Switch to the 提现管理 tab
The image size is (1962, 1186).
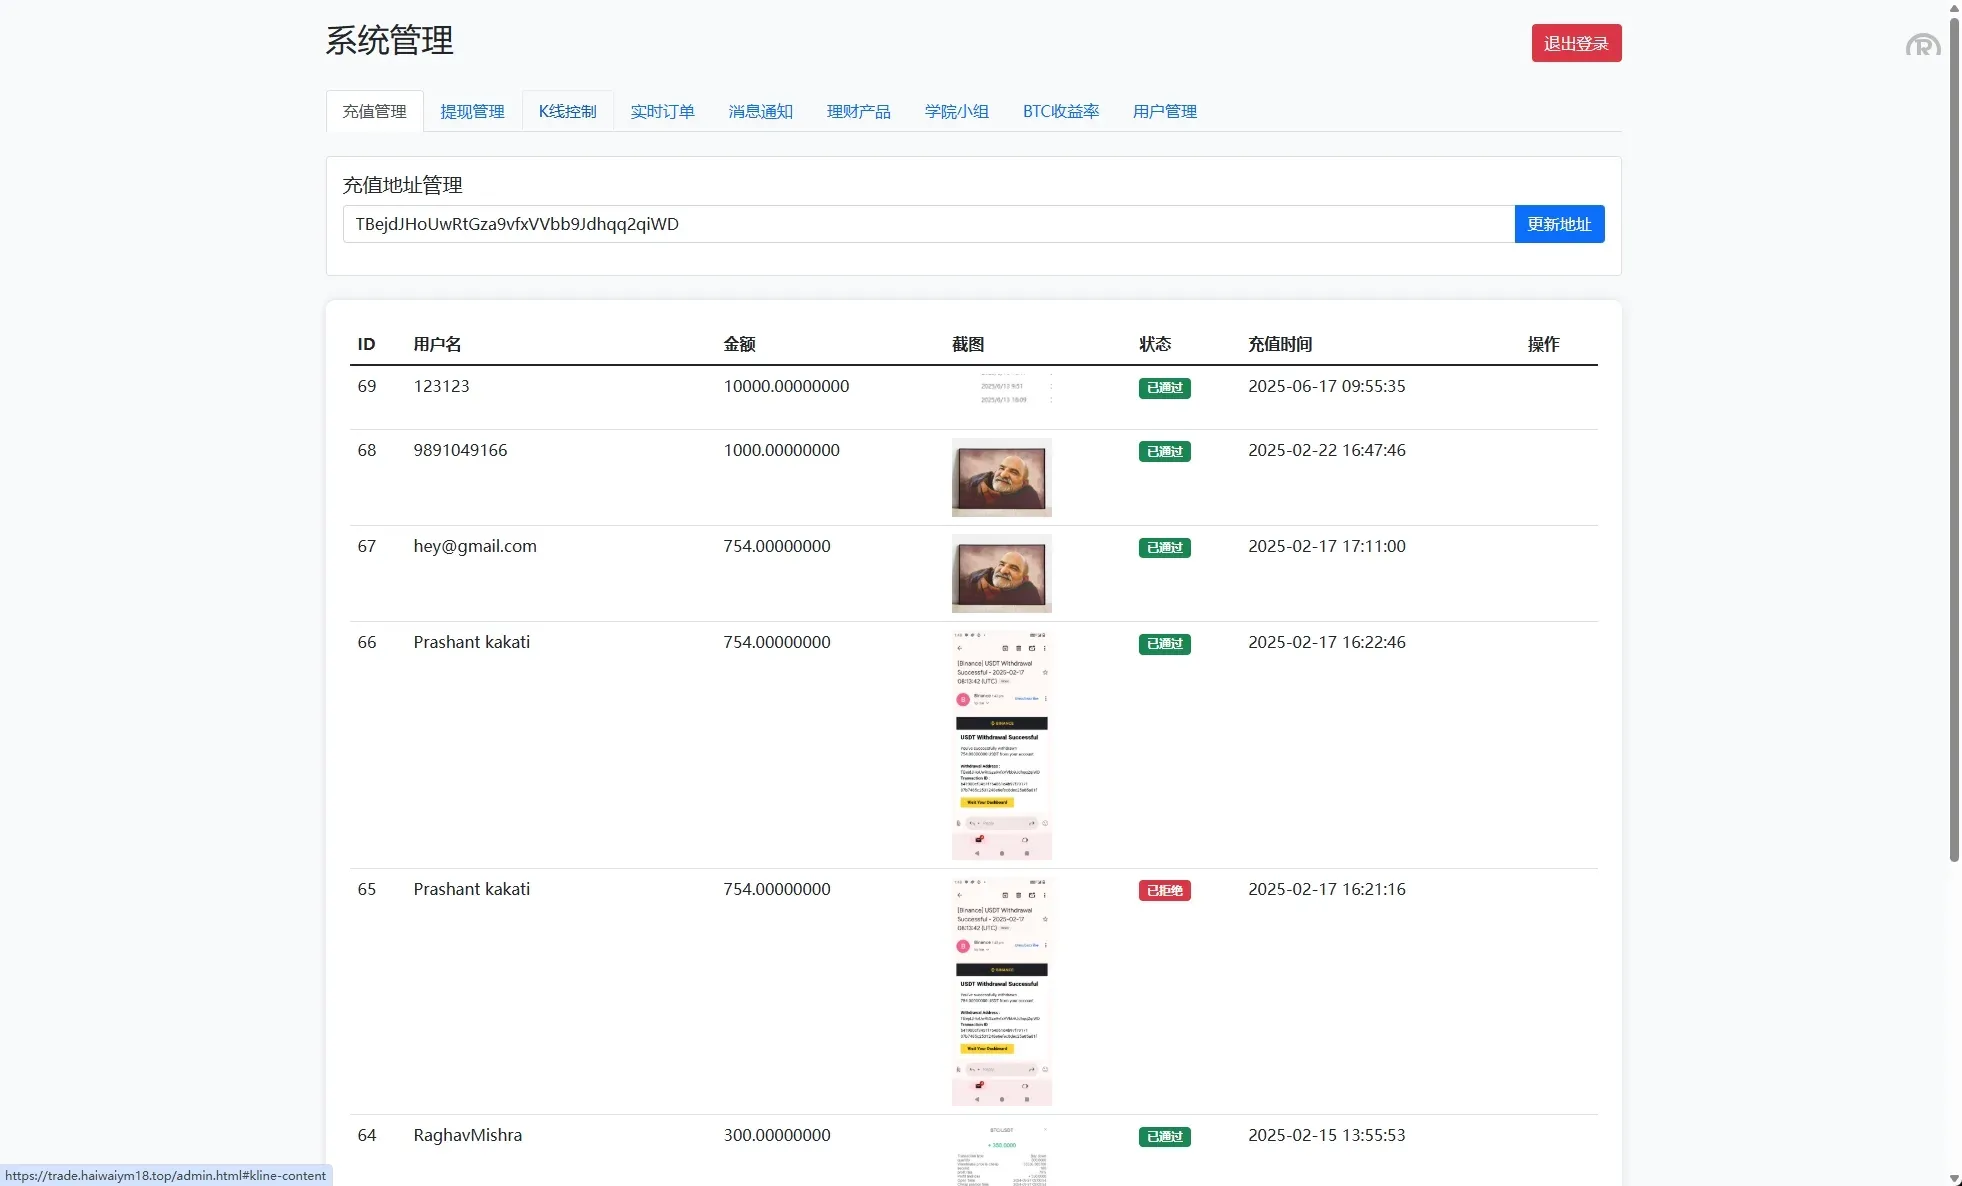coord(472,111)
